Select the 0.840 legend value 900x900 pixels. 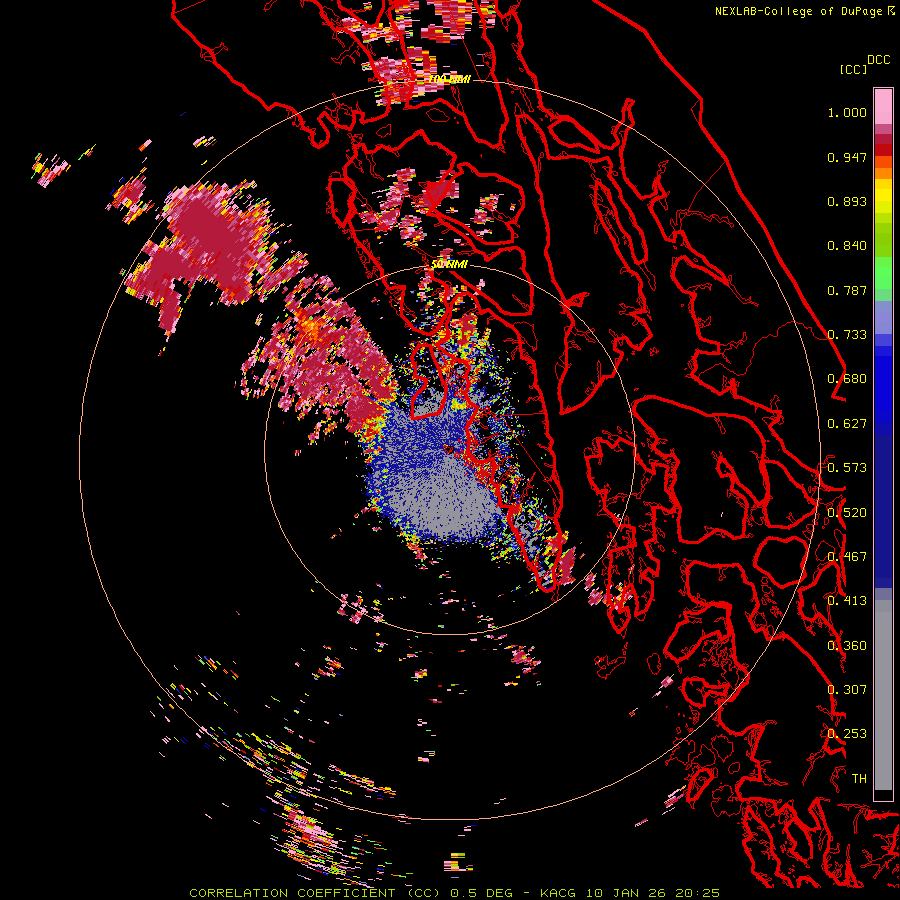click(847, 246)
